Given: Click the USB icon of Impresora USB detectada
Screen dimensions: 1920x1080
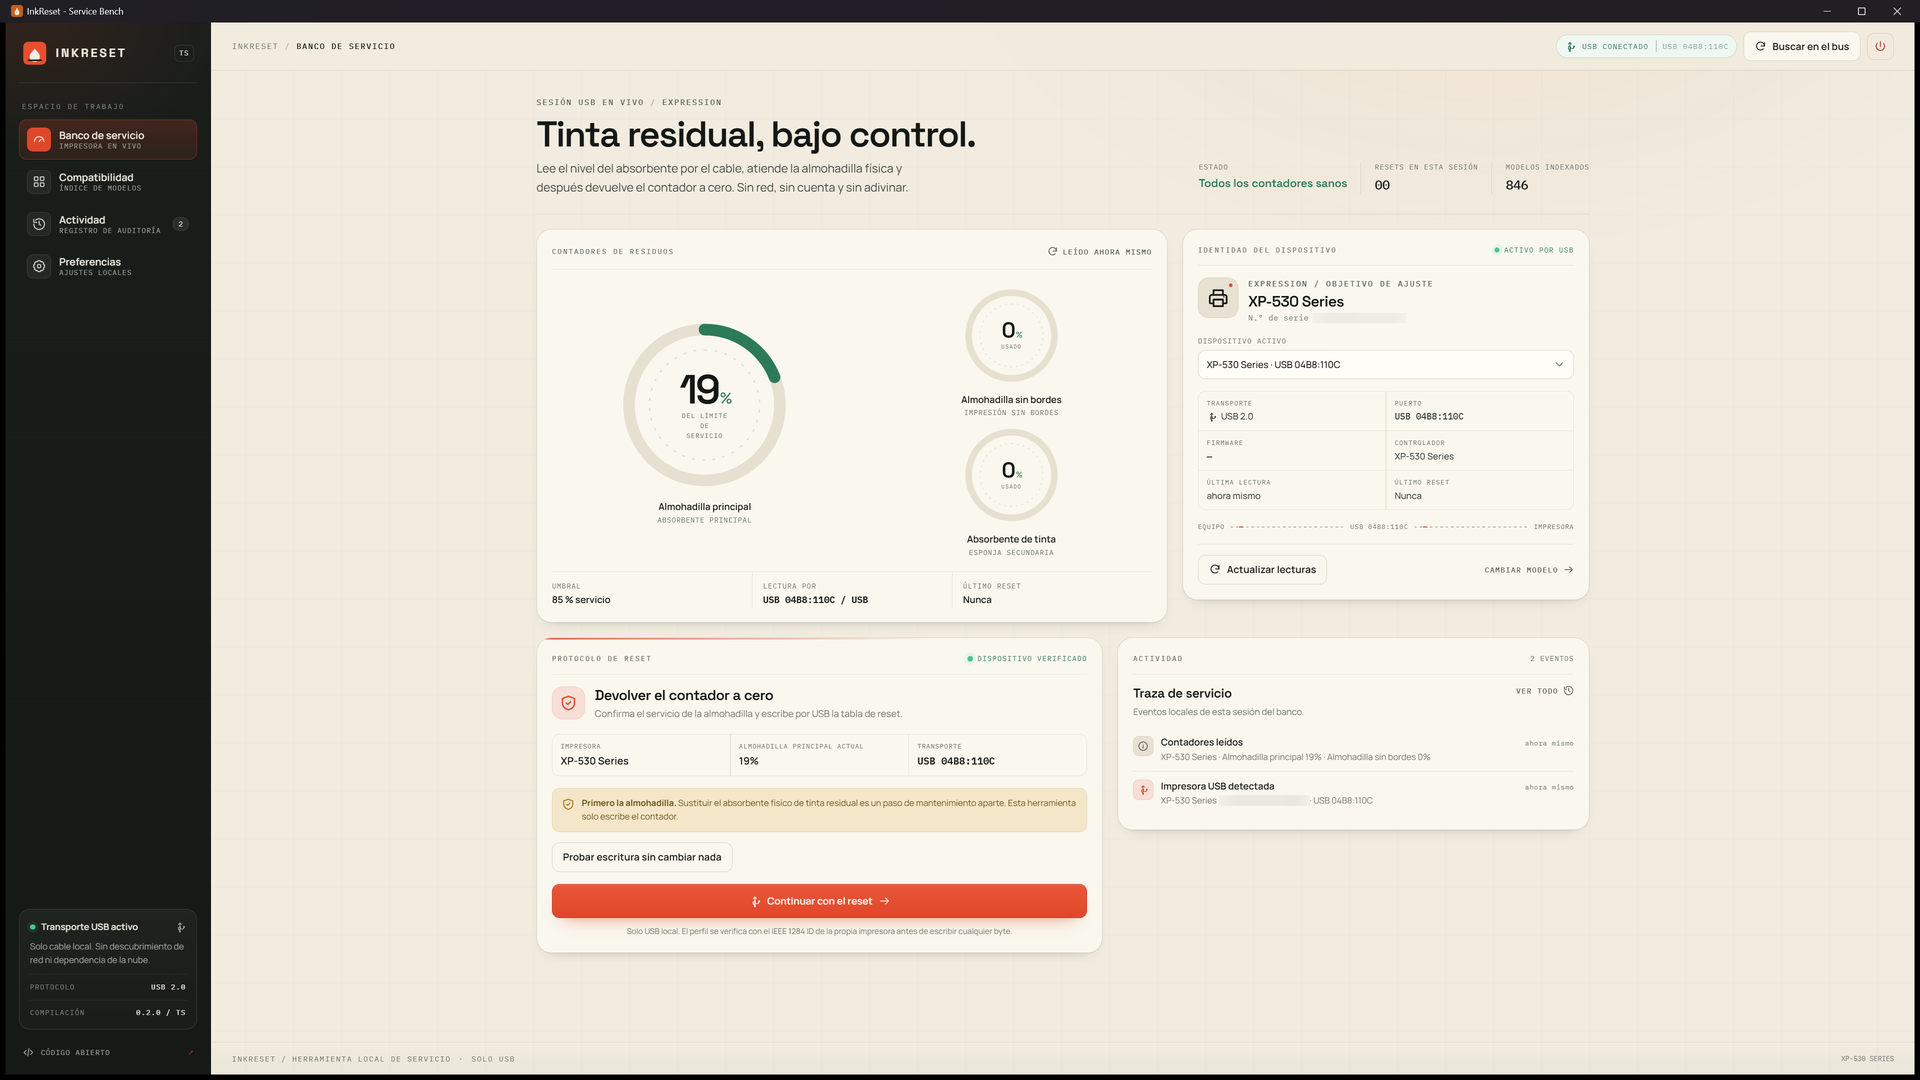Looking at the screenshot, I should 1143,790.
